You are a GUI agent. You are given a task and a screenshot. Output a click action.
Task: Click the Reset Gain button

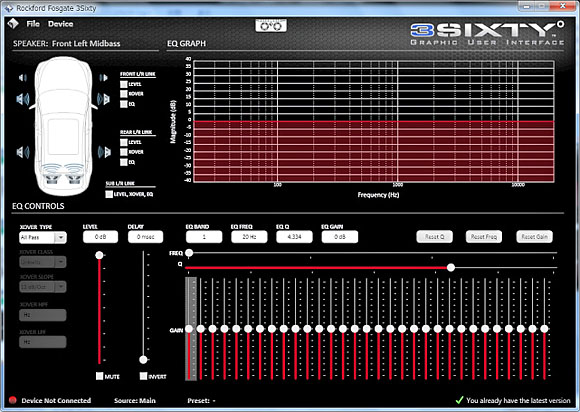(535, 237)
